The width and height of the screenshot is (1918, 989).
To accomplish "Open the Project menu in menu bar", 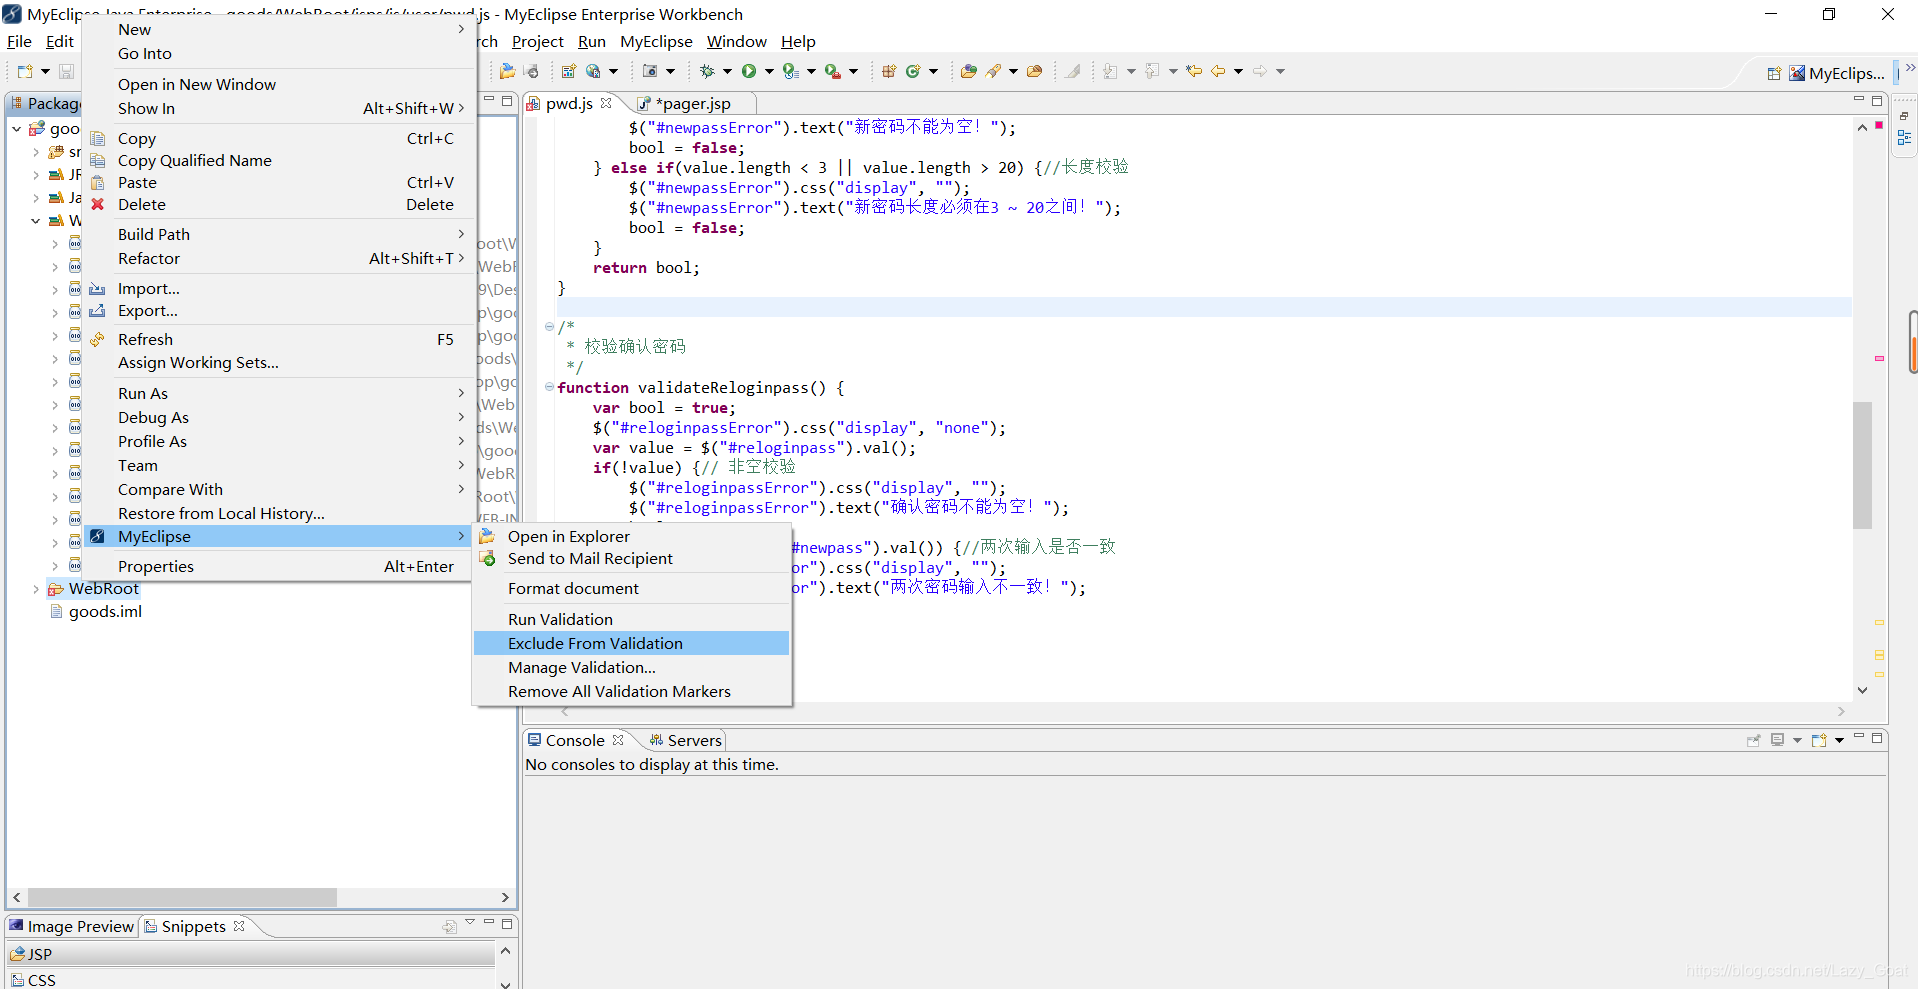I will coord(537,41).
